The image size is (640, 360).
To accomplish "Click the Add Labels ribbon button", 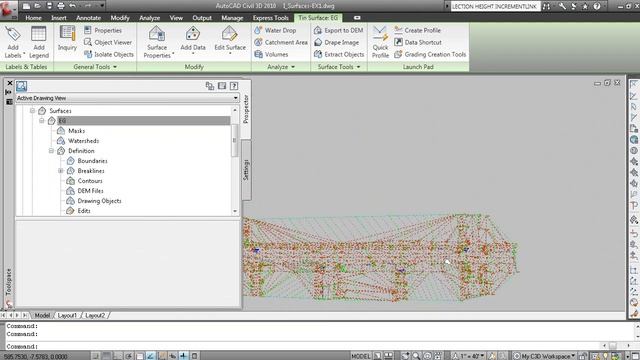I will click(13, 42).
